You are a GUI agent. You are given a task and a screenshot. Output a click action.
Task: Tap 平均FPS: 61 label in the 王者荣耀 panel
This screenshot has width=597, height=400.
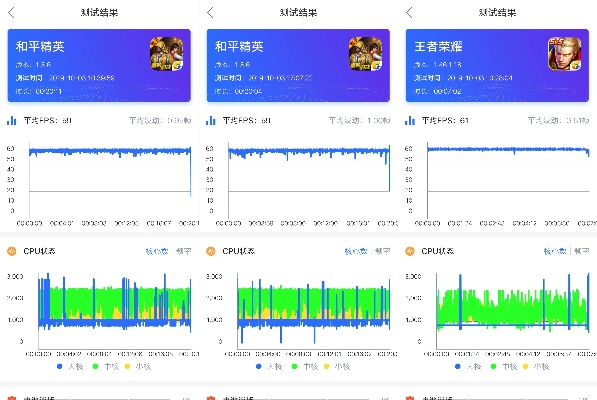(x=445, y=121)
